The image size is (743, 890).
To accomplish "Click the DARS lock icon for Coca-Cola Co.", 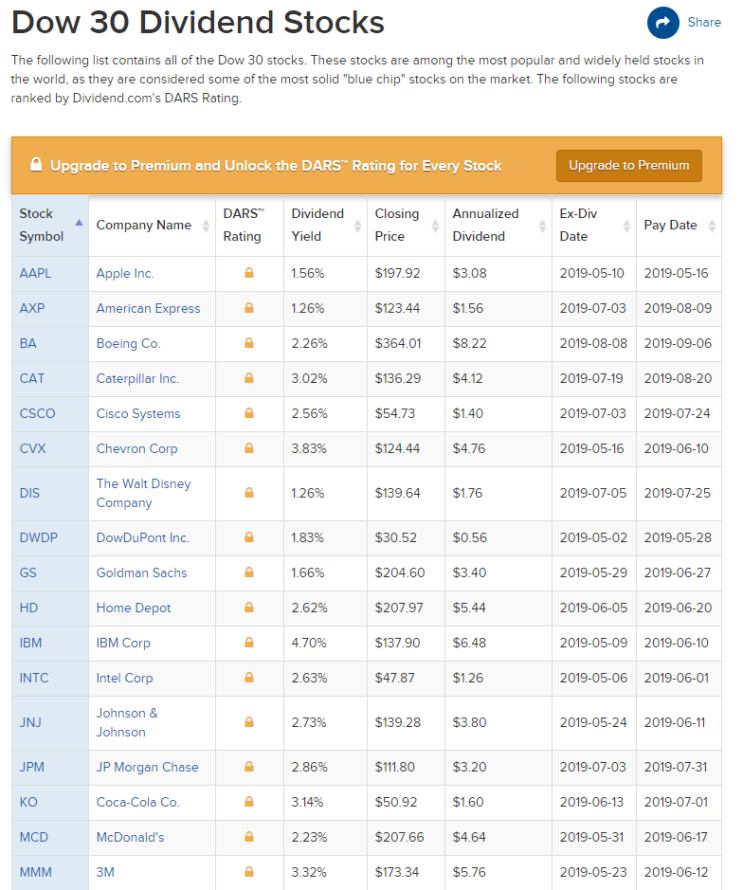I will pyautogui.click(x=249, y=802).
